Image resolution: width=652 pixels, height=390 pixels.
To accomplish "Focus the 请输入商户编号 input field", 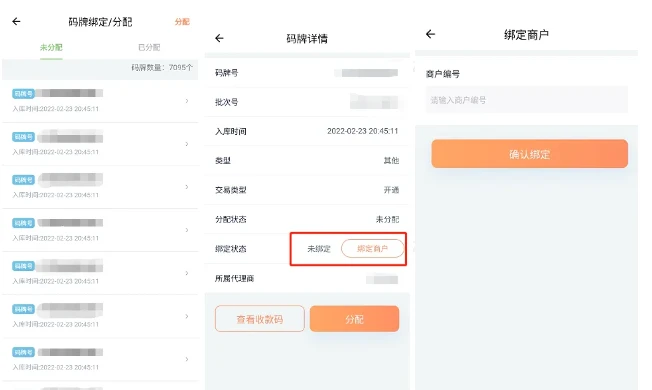I will click(x=526, y=100).
